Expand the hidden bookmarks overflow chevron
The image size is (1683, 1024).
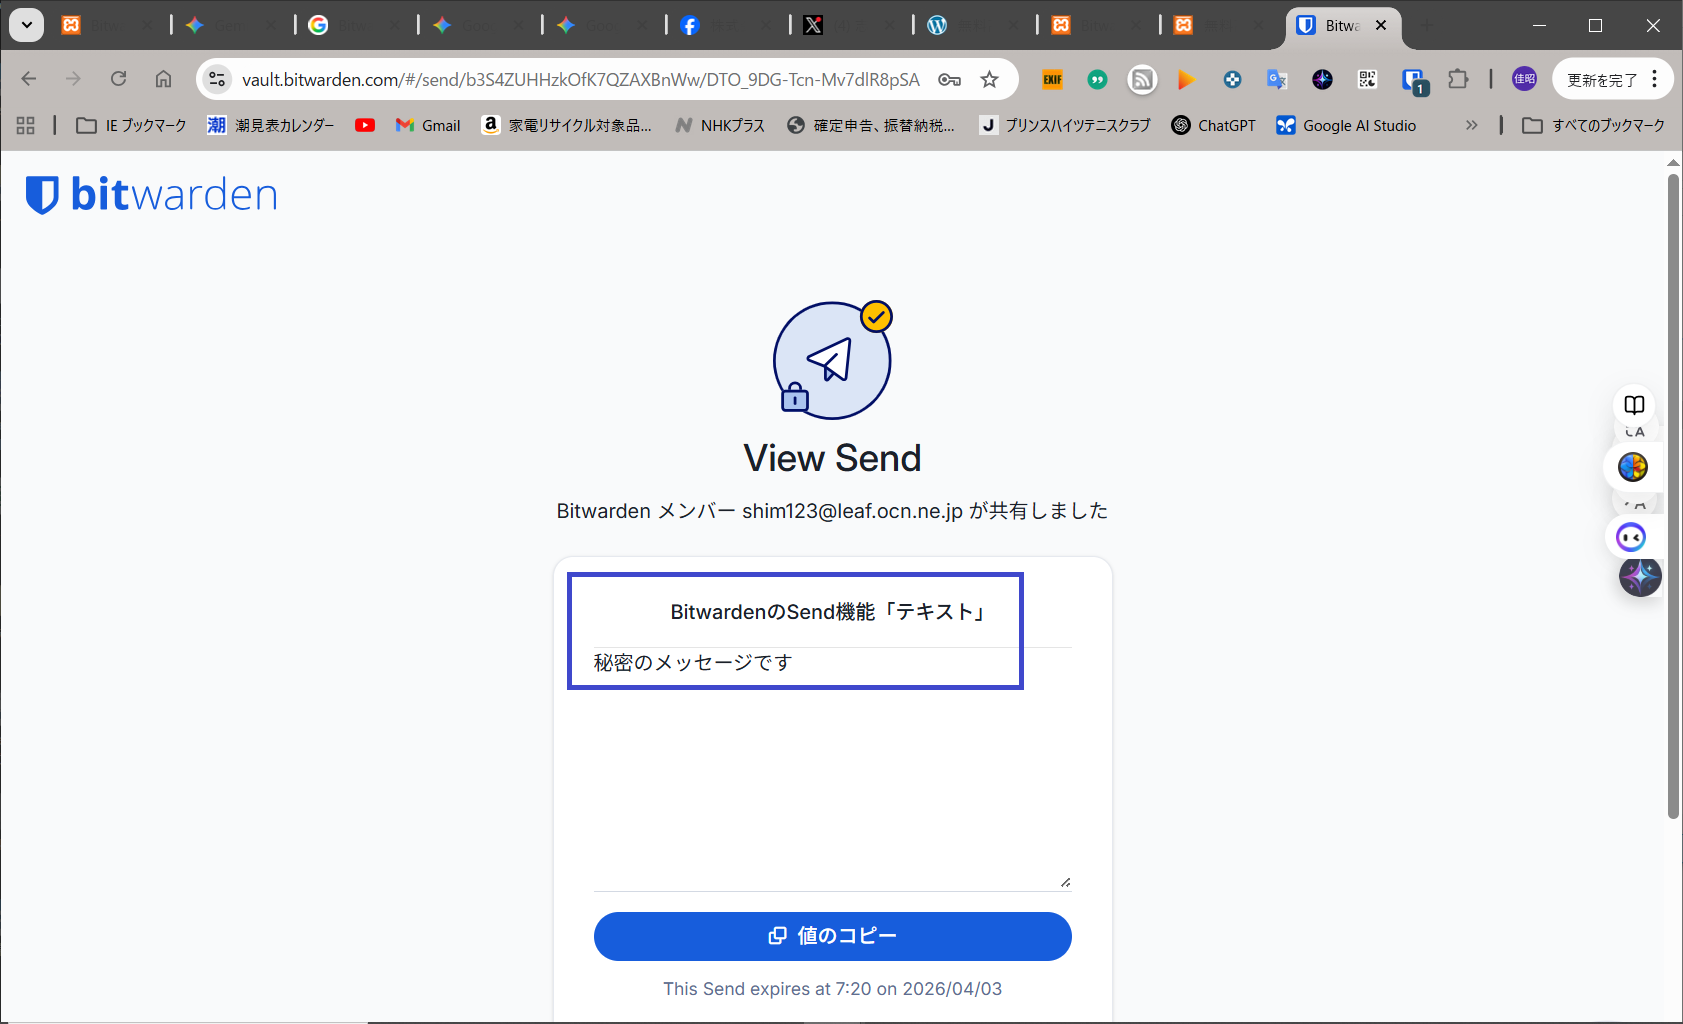(1471, 125)
